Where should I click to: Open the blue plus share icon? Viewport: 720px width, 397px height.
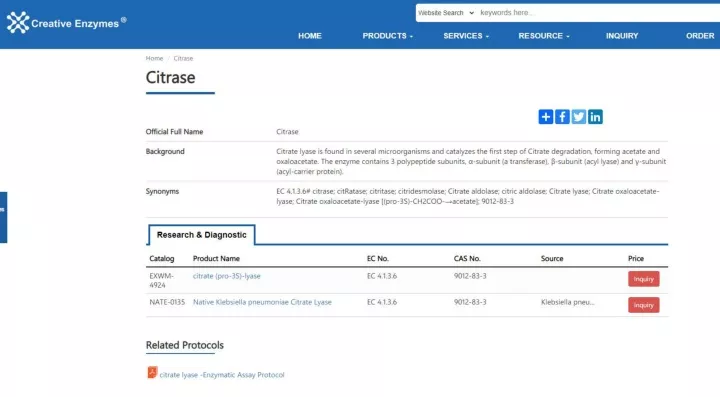(x=546, y=117)
